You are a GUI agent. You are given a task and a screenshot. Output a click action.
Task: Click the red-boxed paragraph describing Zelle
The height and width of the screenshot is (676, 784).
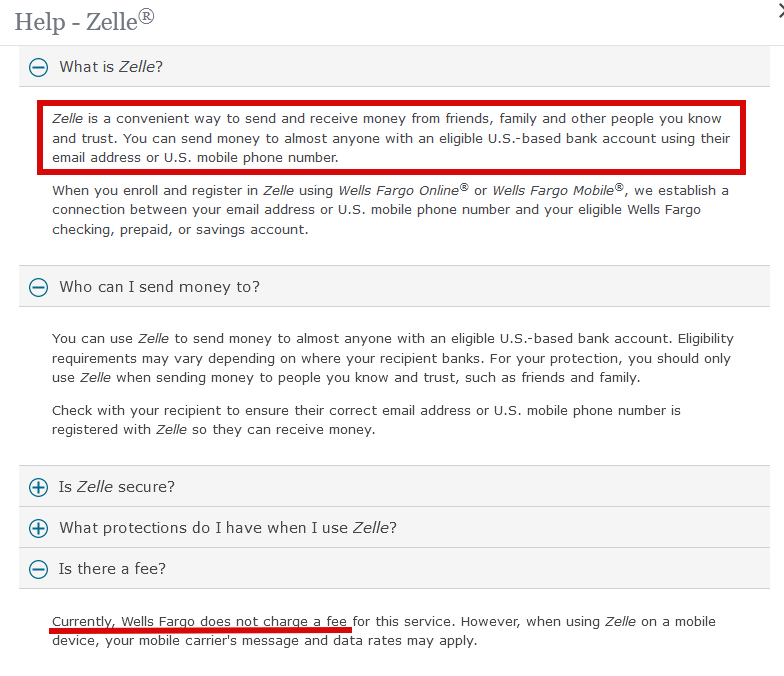point(391,138)
